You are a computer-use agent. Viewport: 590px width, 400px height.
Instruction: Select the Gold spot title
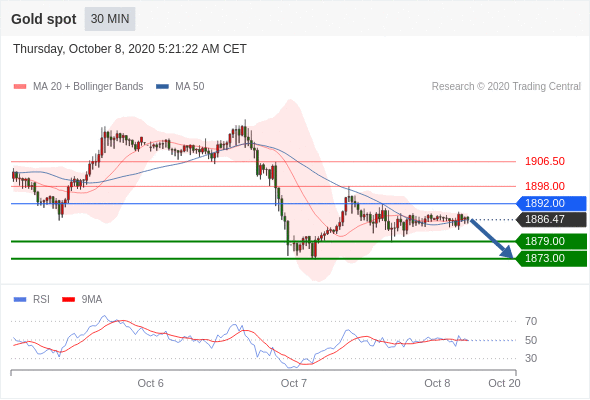click(44, 19)
